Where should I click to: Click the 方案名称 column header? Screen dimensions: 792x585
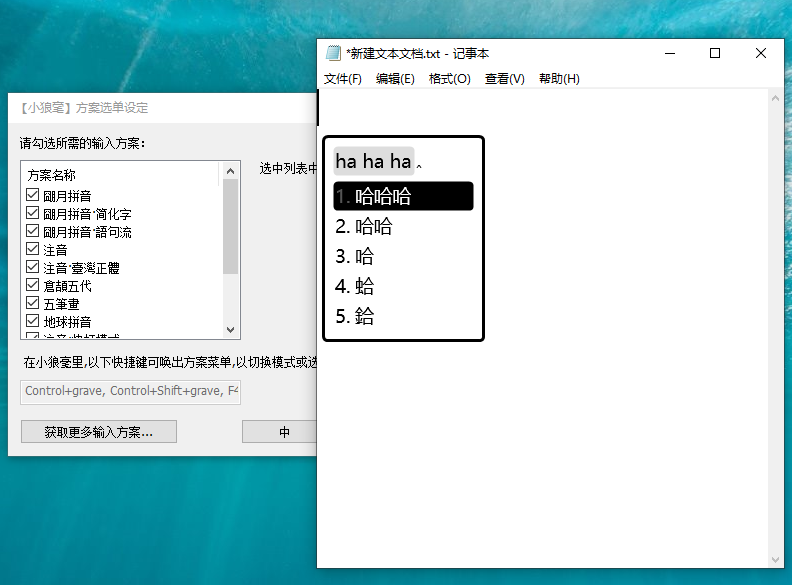click(120, 175)
